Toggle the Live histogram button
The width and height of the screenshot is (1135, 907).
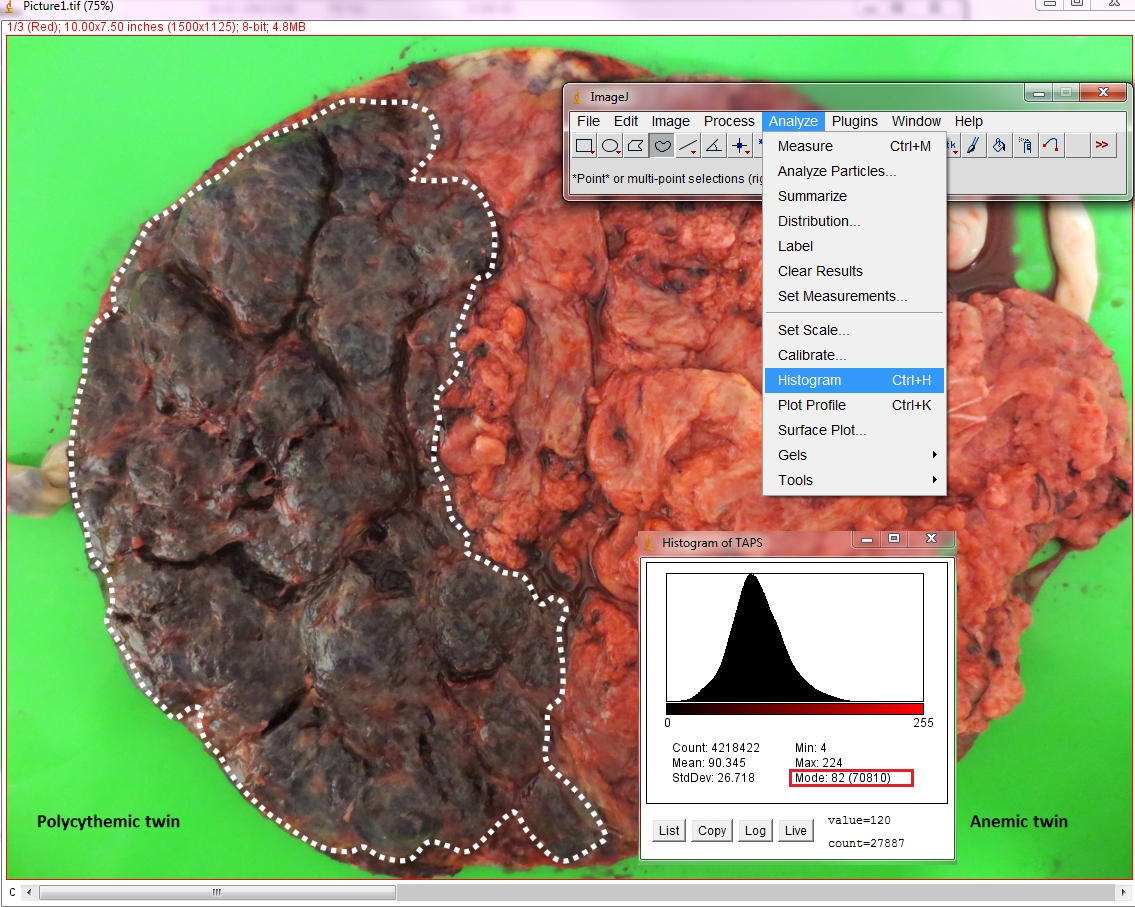[x=795, y=831]
